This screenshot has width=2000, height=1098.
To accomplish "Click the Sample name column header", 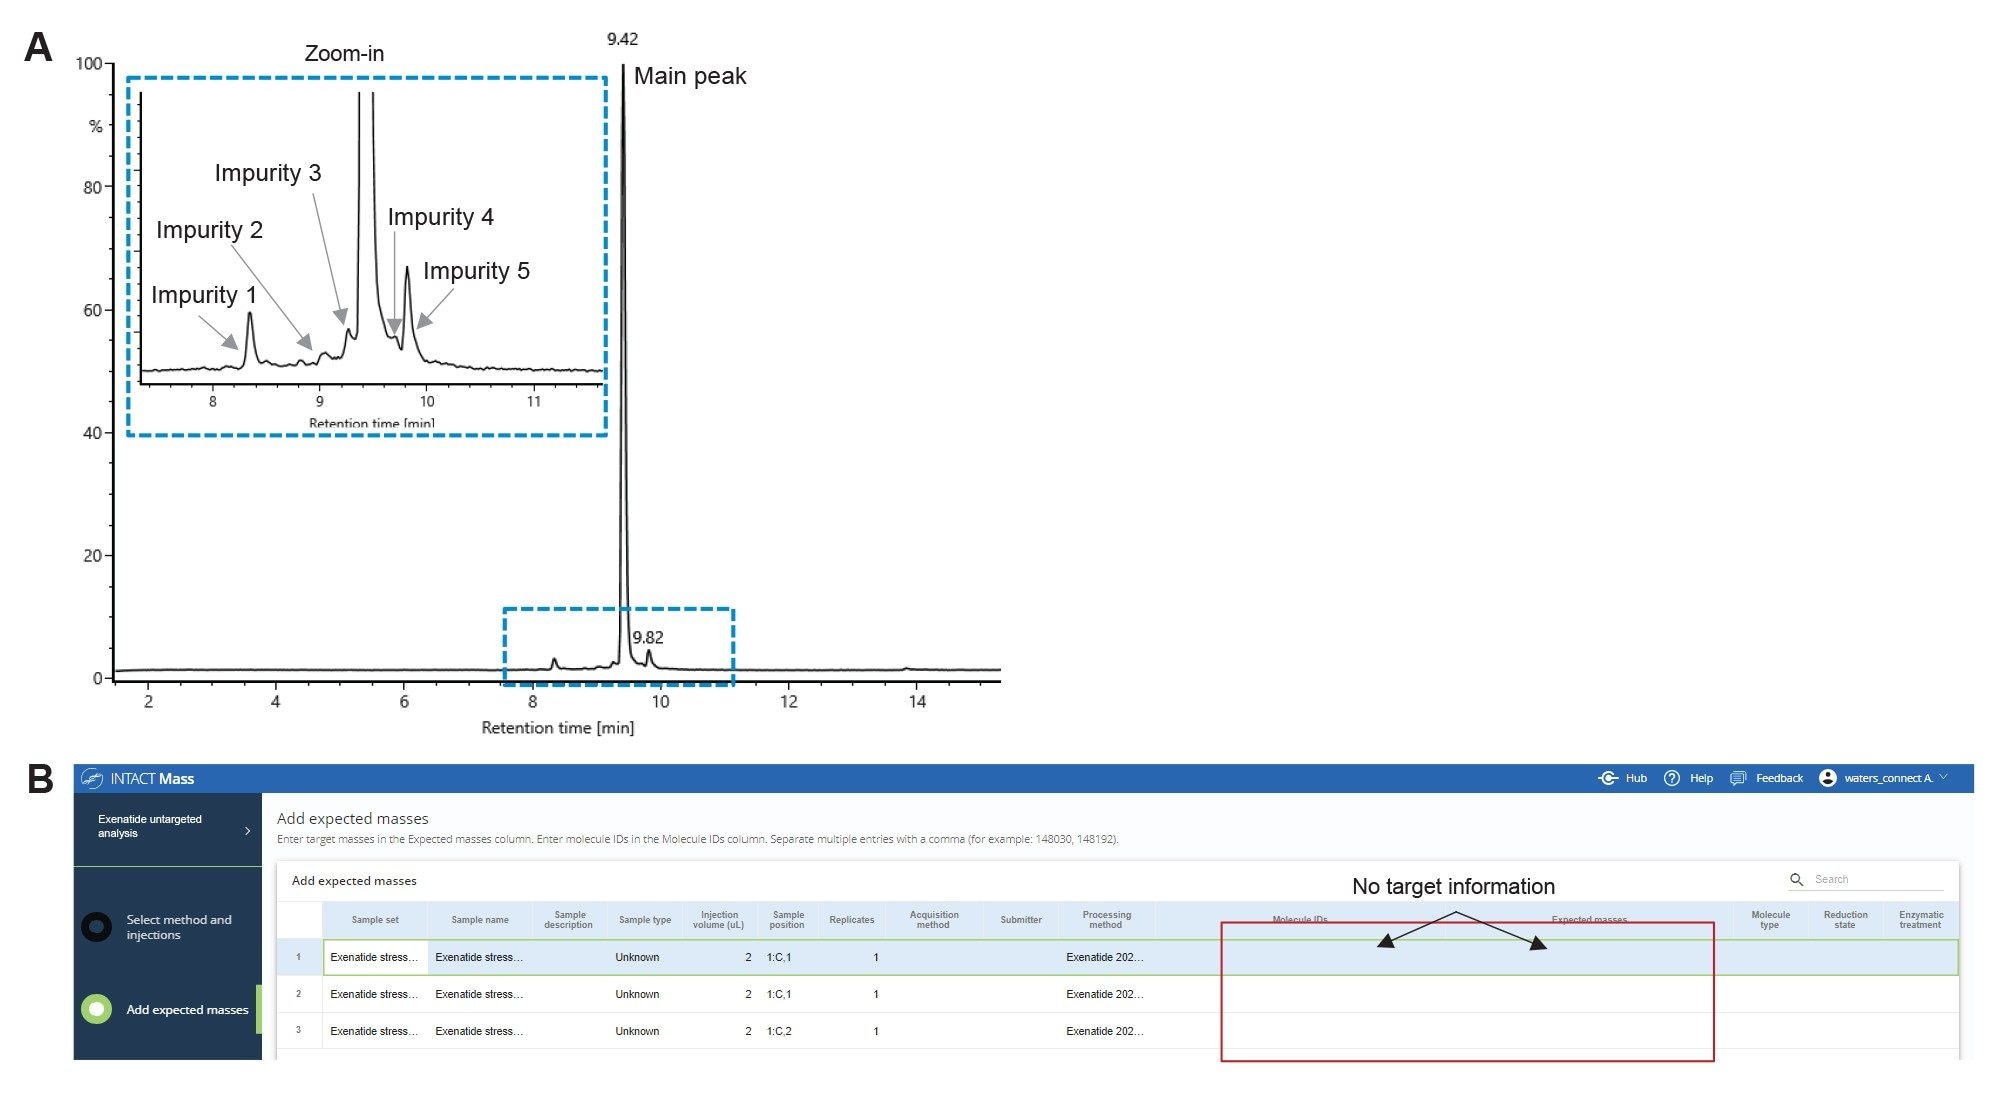I will click(480, 920).
